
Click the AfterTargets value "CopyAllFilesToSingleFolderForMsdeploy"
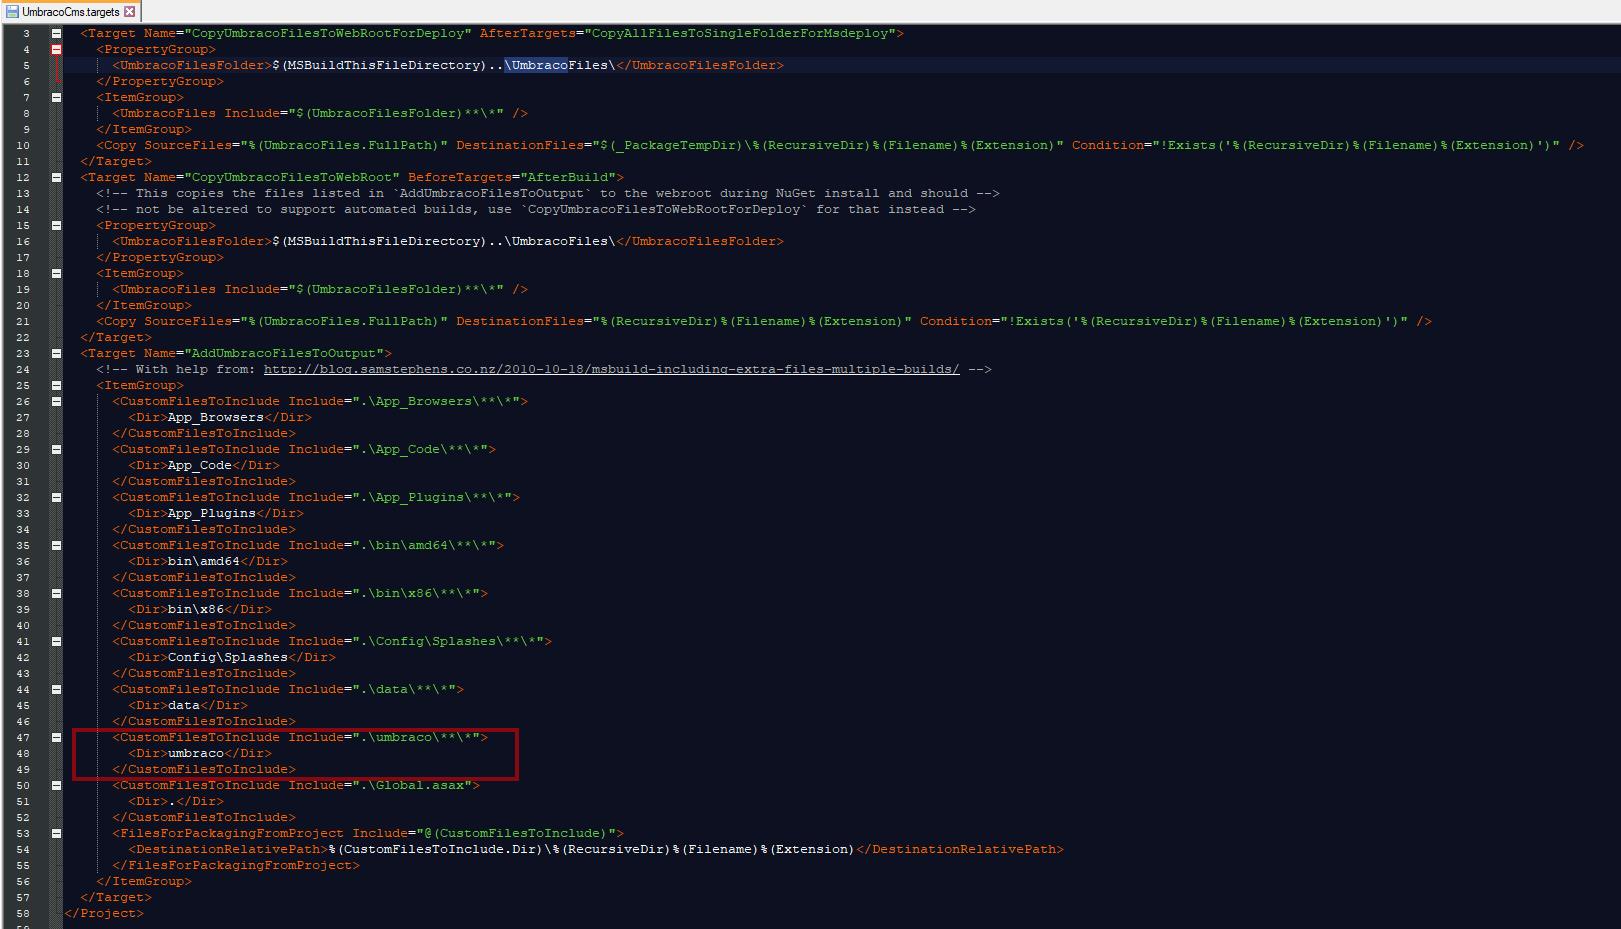(739, 33)
